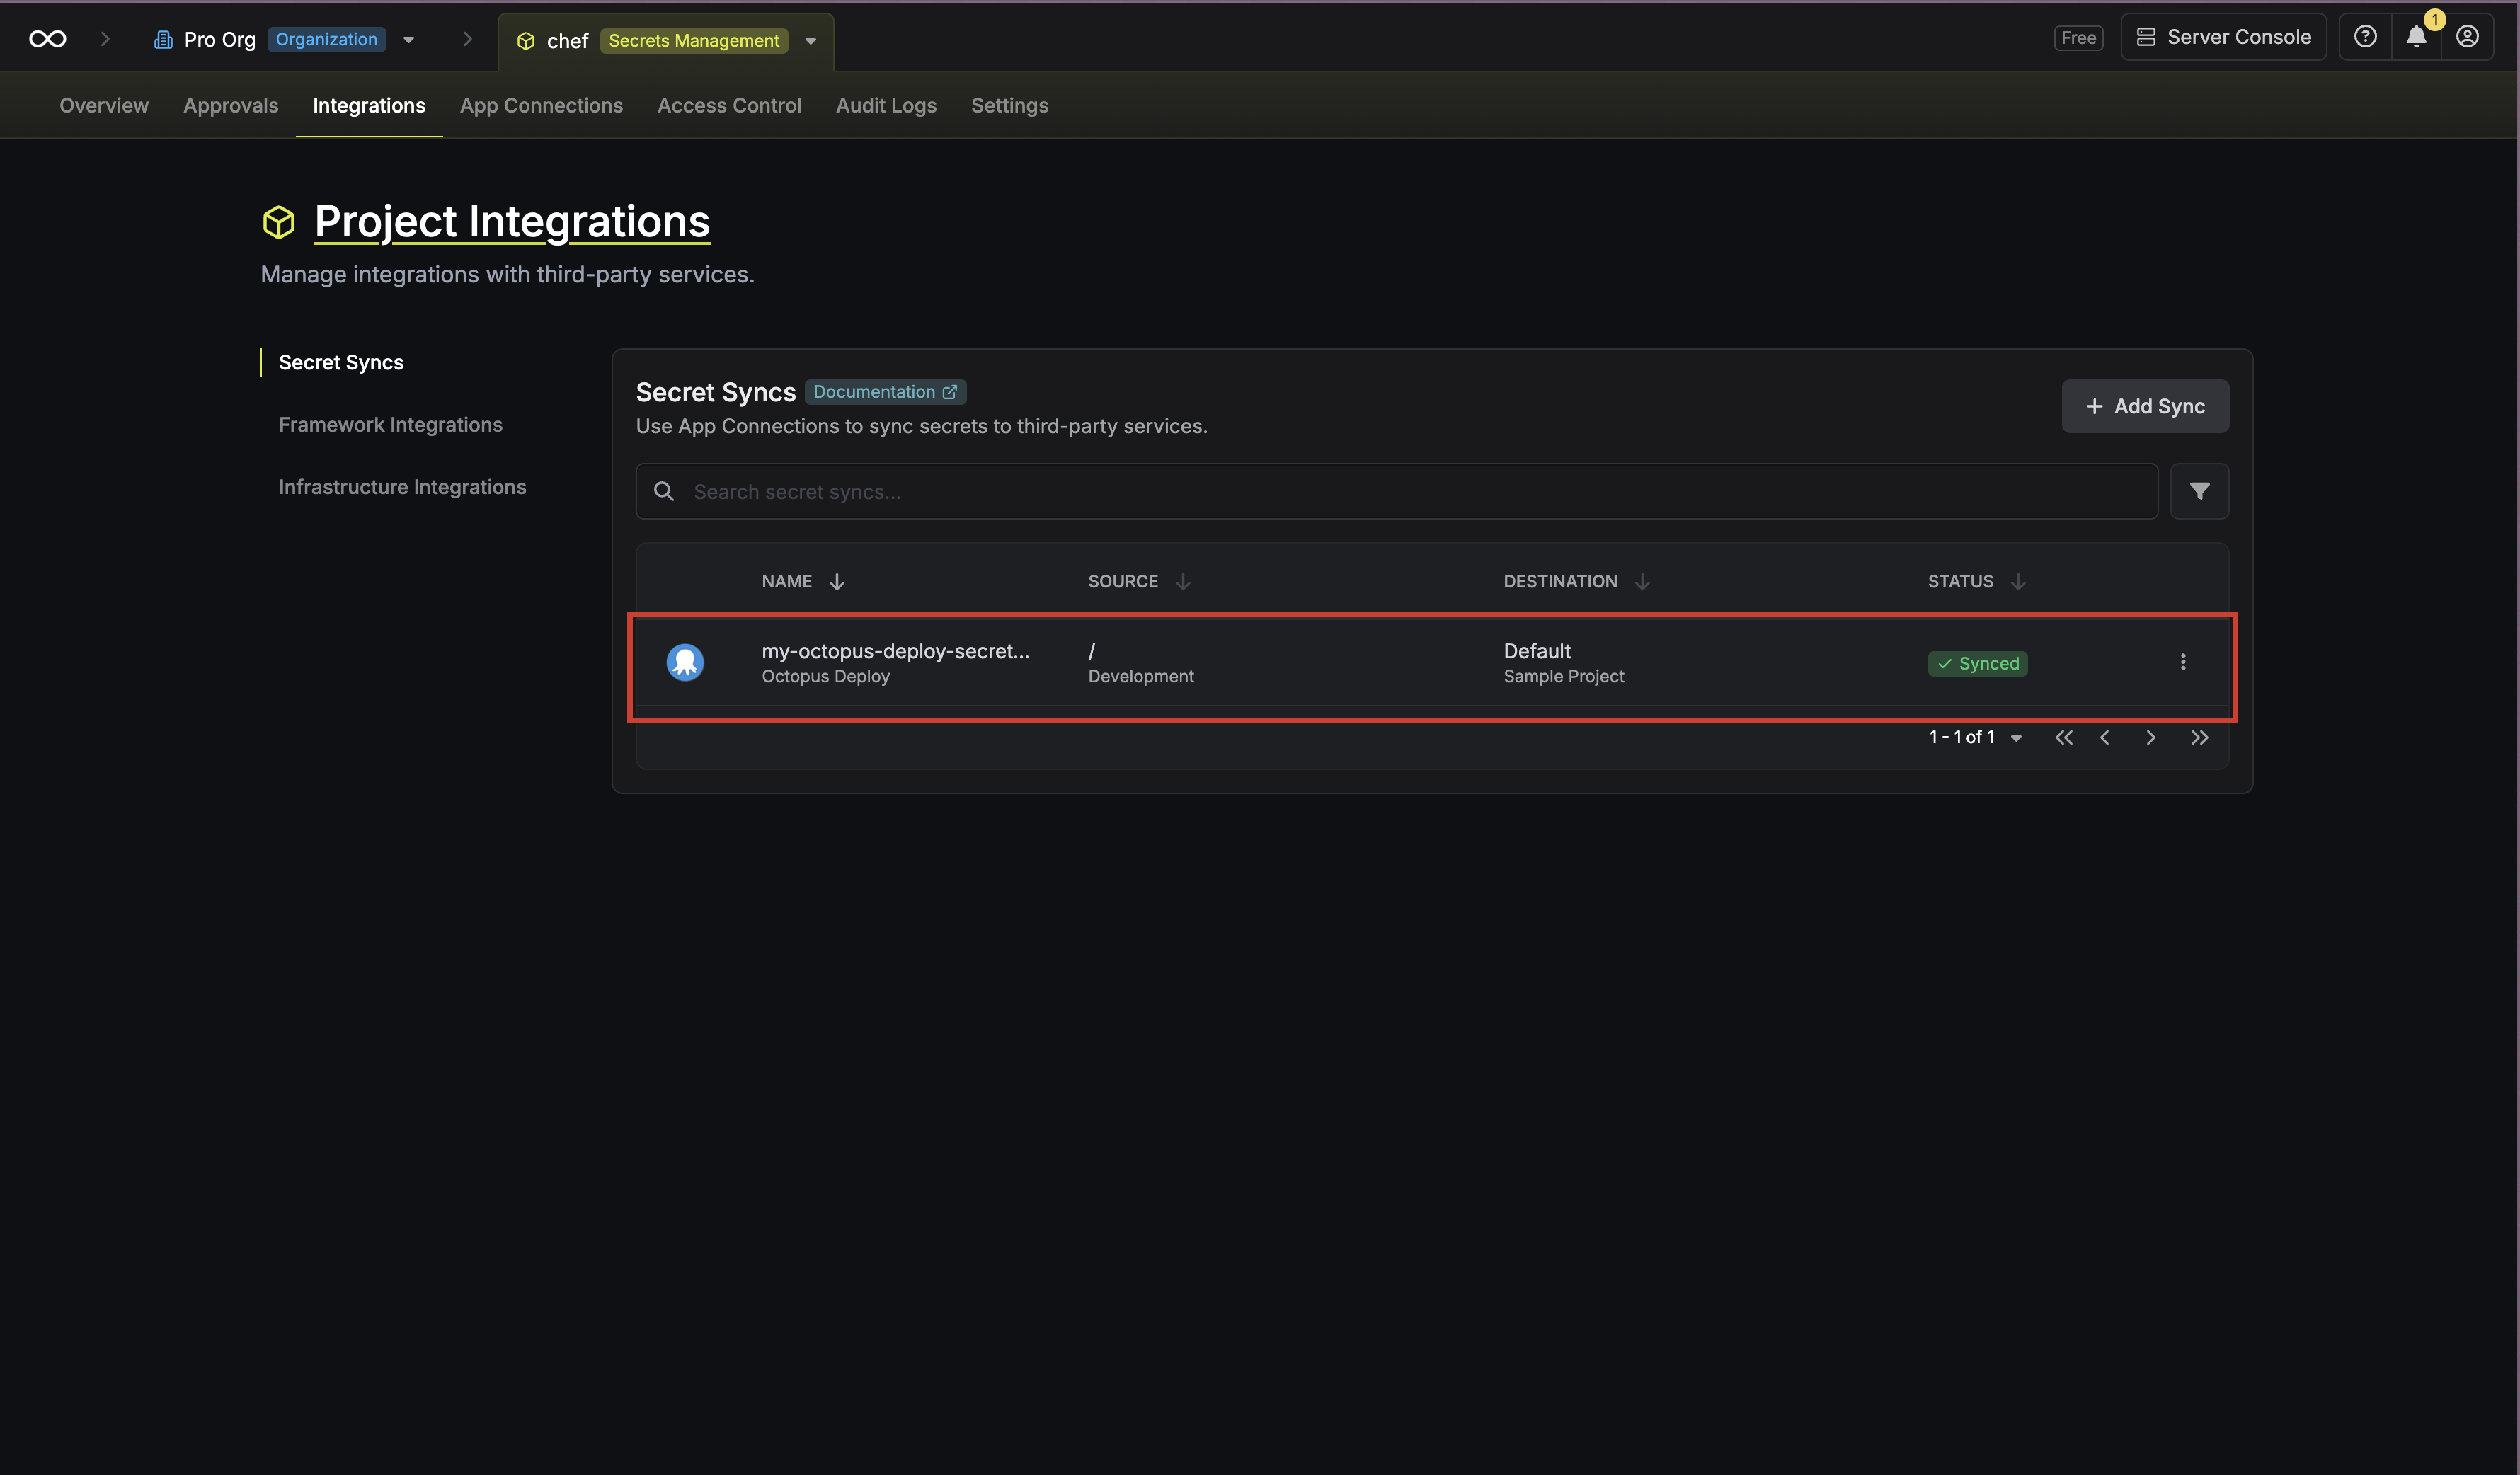Select Framework Integrations in the sidebar
Screen dimensions: 2520x1475
point(390,425)
